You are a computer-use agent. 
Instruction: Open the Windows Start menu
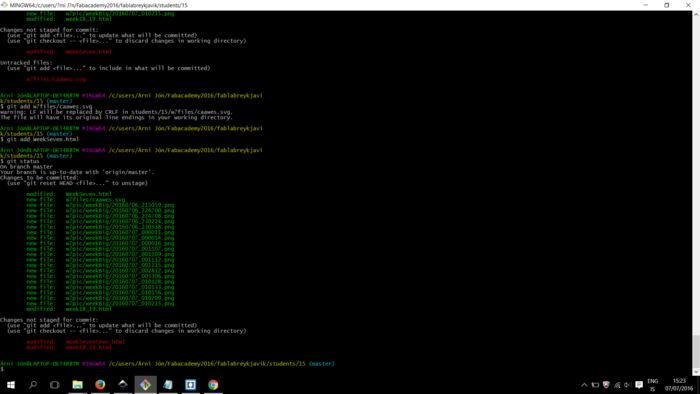click(x=11, y=385)
